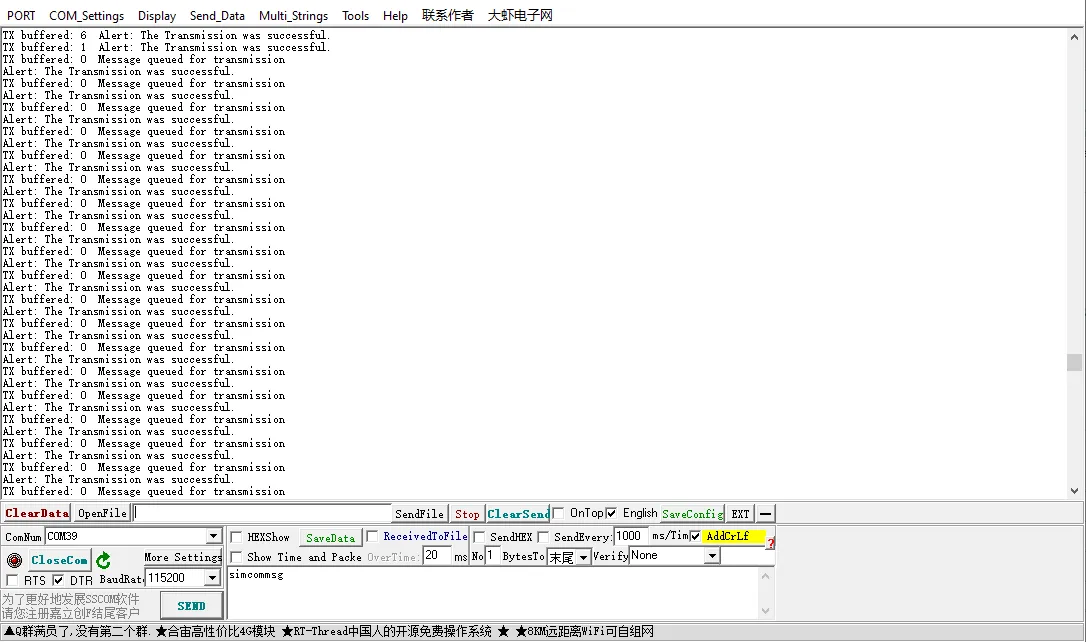Click the minus collapse panel button

[766, 514]
